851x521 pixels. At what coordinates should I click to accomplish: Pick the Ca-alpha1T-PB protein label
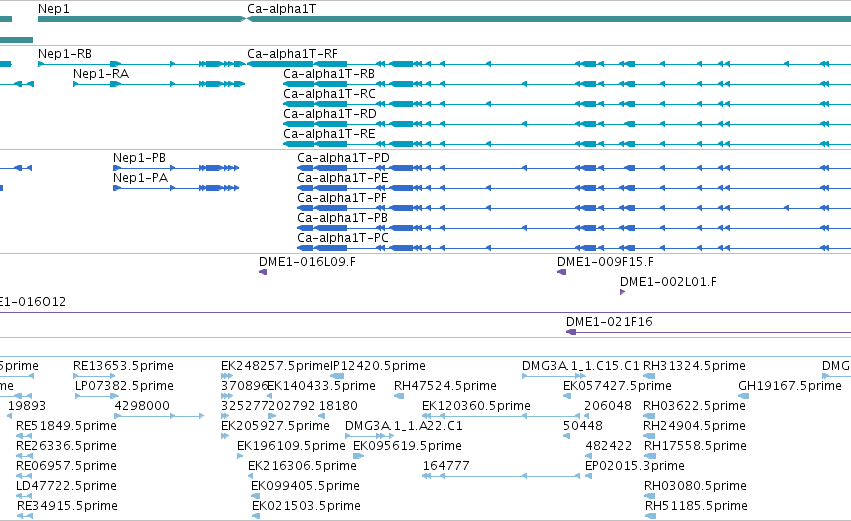[342, 218]
